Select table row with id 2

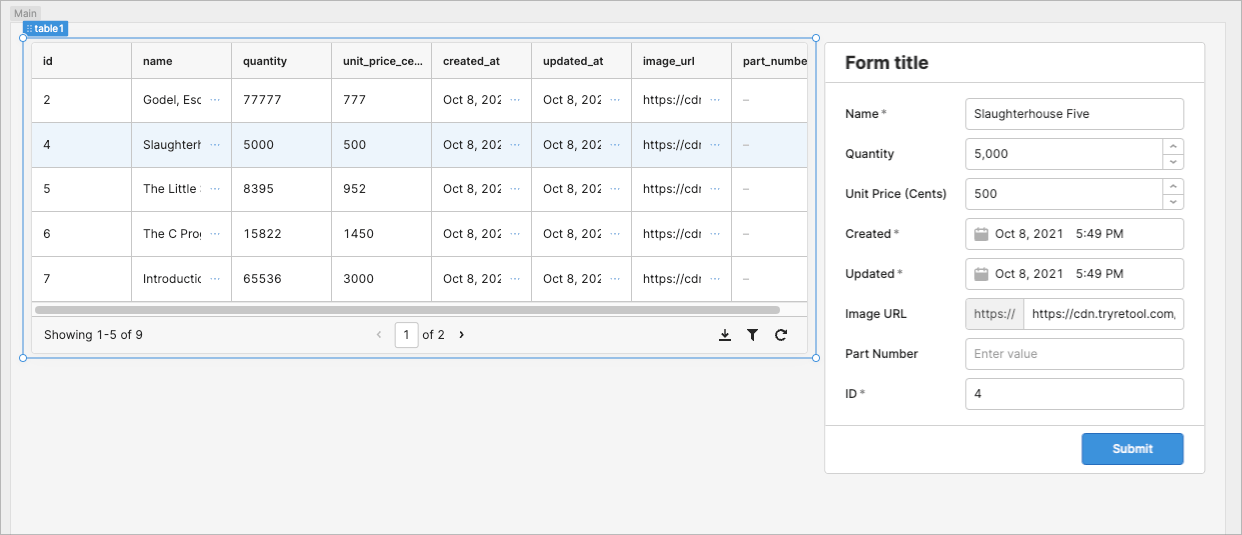419,100
